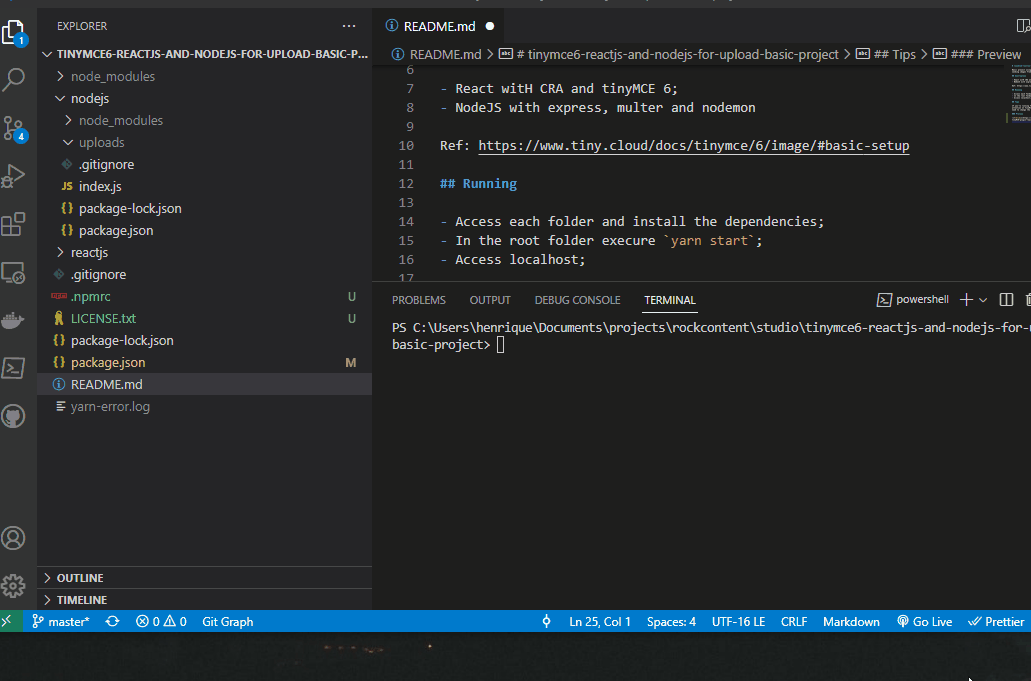Screen dimensions: 1031x681
Task: Open the tiny.cloud docs link
Action: pos(694,145)
